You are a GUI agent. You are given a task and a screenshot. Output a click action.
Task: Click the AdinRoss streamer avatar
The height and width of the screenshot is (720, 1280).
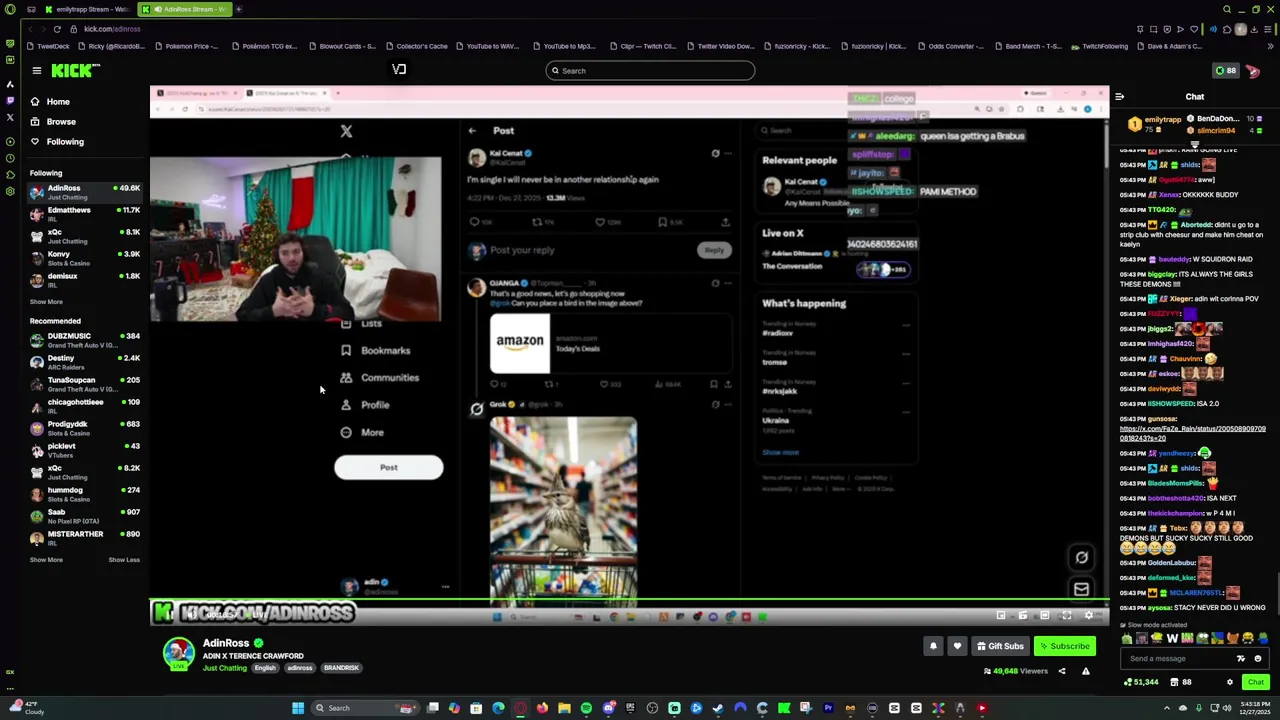click(x=179, y=653)
